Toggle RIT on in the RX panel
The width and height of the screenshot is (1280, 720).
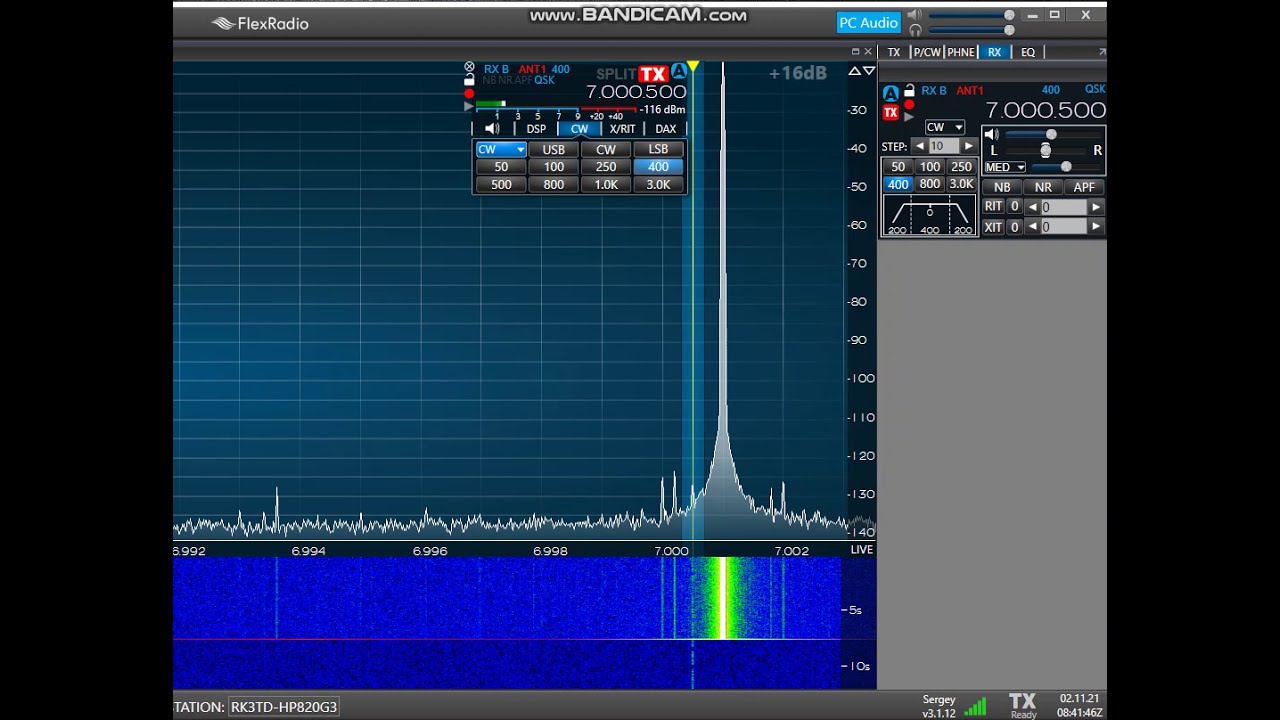point(993,206)
